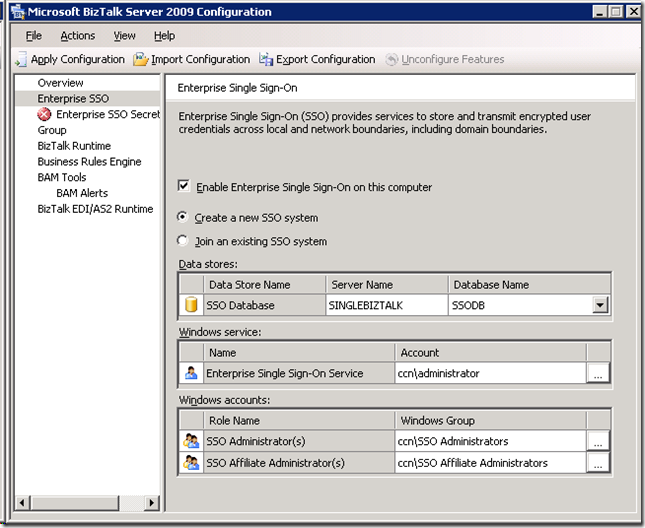Screen dimensions: 645x528
Task: Click the SSO Administrator(s) group icon
Action: click(191, 441)
